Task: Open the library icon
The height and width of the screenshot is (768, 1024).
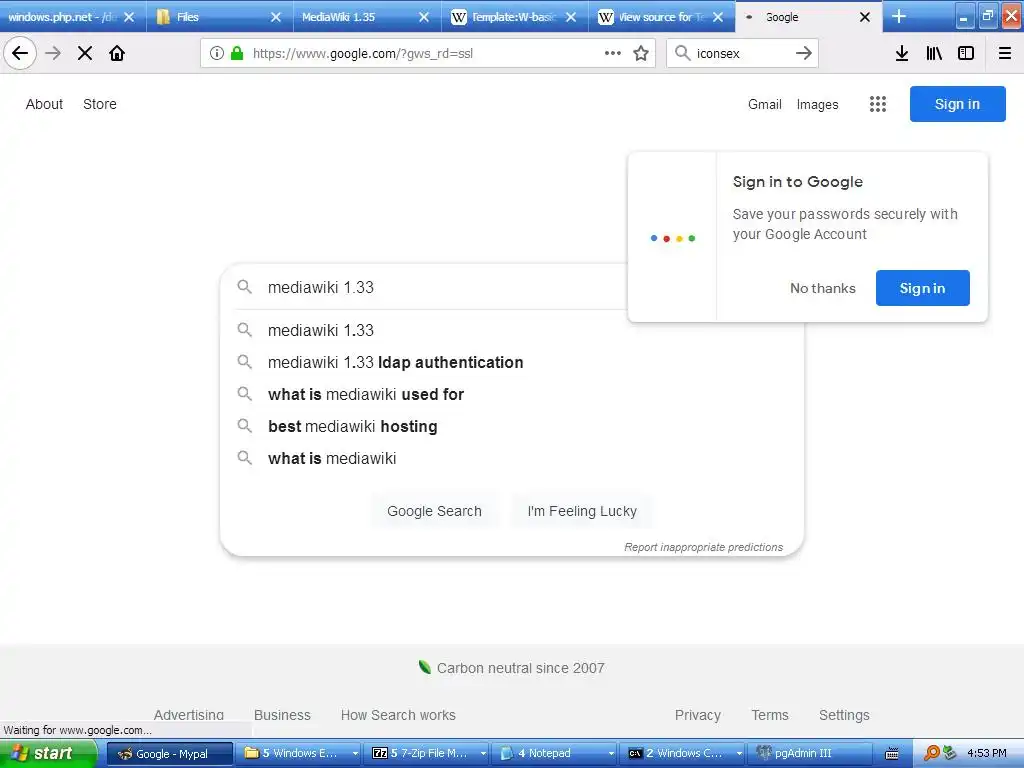Action: (x=934, y=54)
